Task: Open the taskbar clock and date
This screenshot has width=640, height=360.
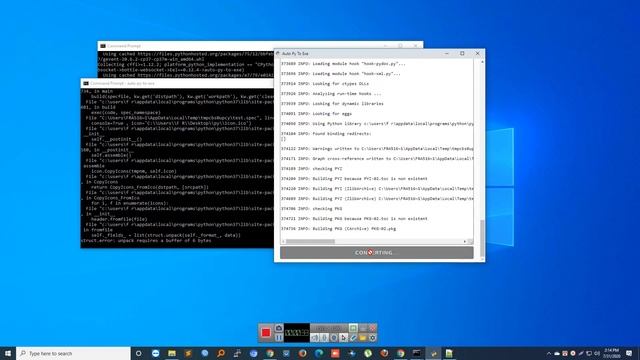Action: (x=611, y=353)
